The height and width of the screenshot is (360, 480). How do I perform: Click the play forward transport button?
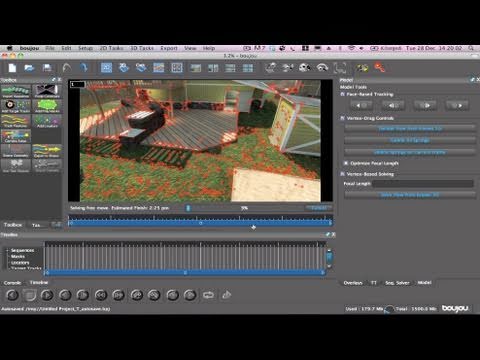(47, 295)
